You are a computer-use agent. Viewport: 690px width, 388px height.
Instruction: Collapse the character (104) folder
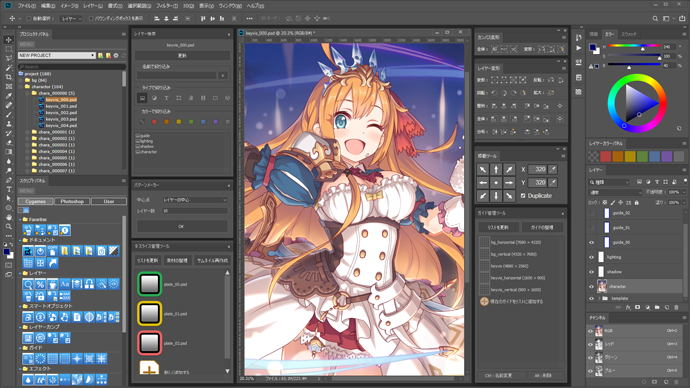pyautogui.click(x=21, y=87)
